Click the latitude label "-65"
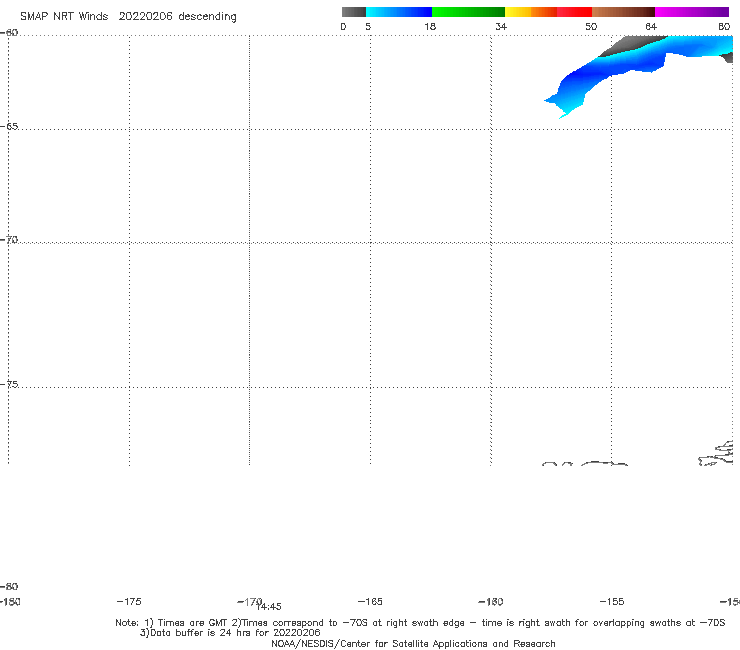Image resolution: width=740 pixels, height=650 pixels. (x=9, y=127)
